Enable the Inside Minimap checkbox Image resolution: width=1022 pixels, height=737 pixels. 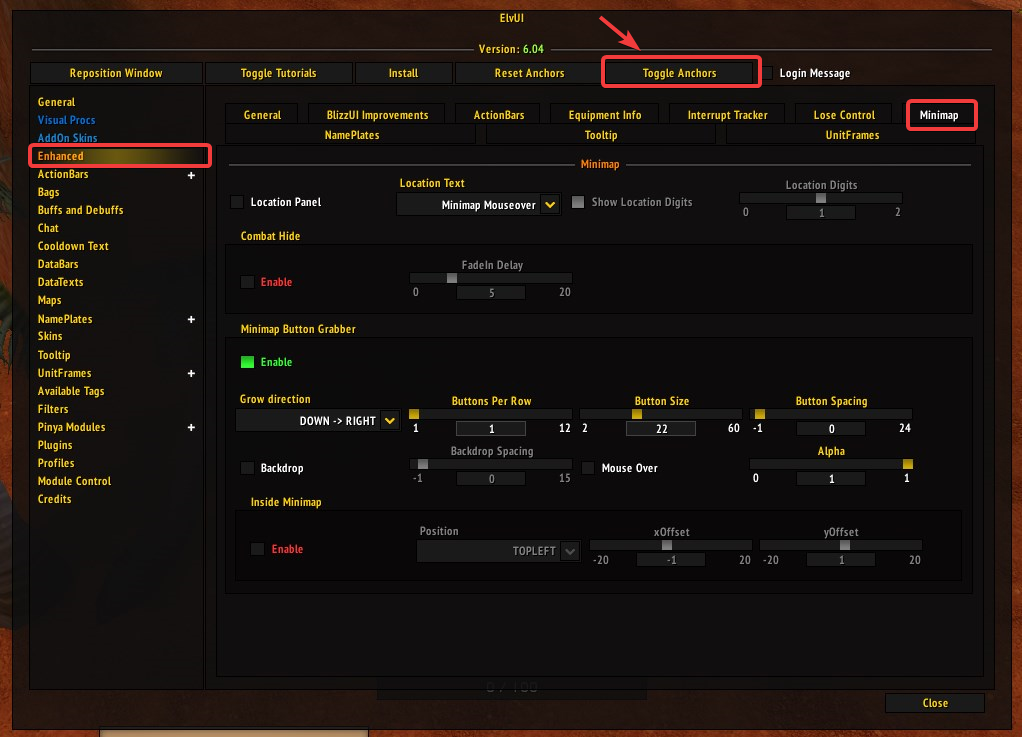[x=257, y=549]
